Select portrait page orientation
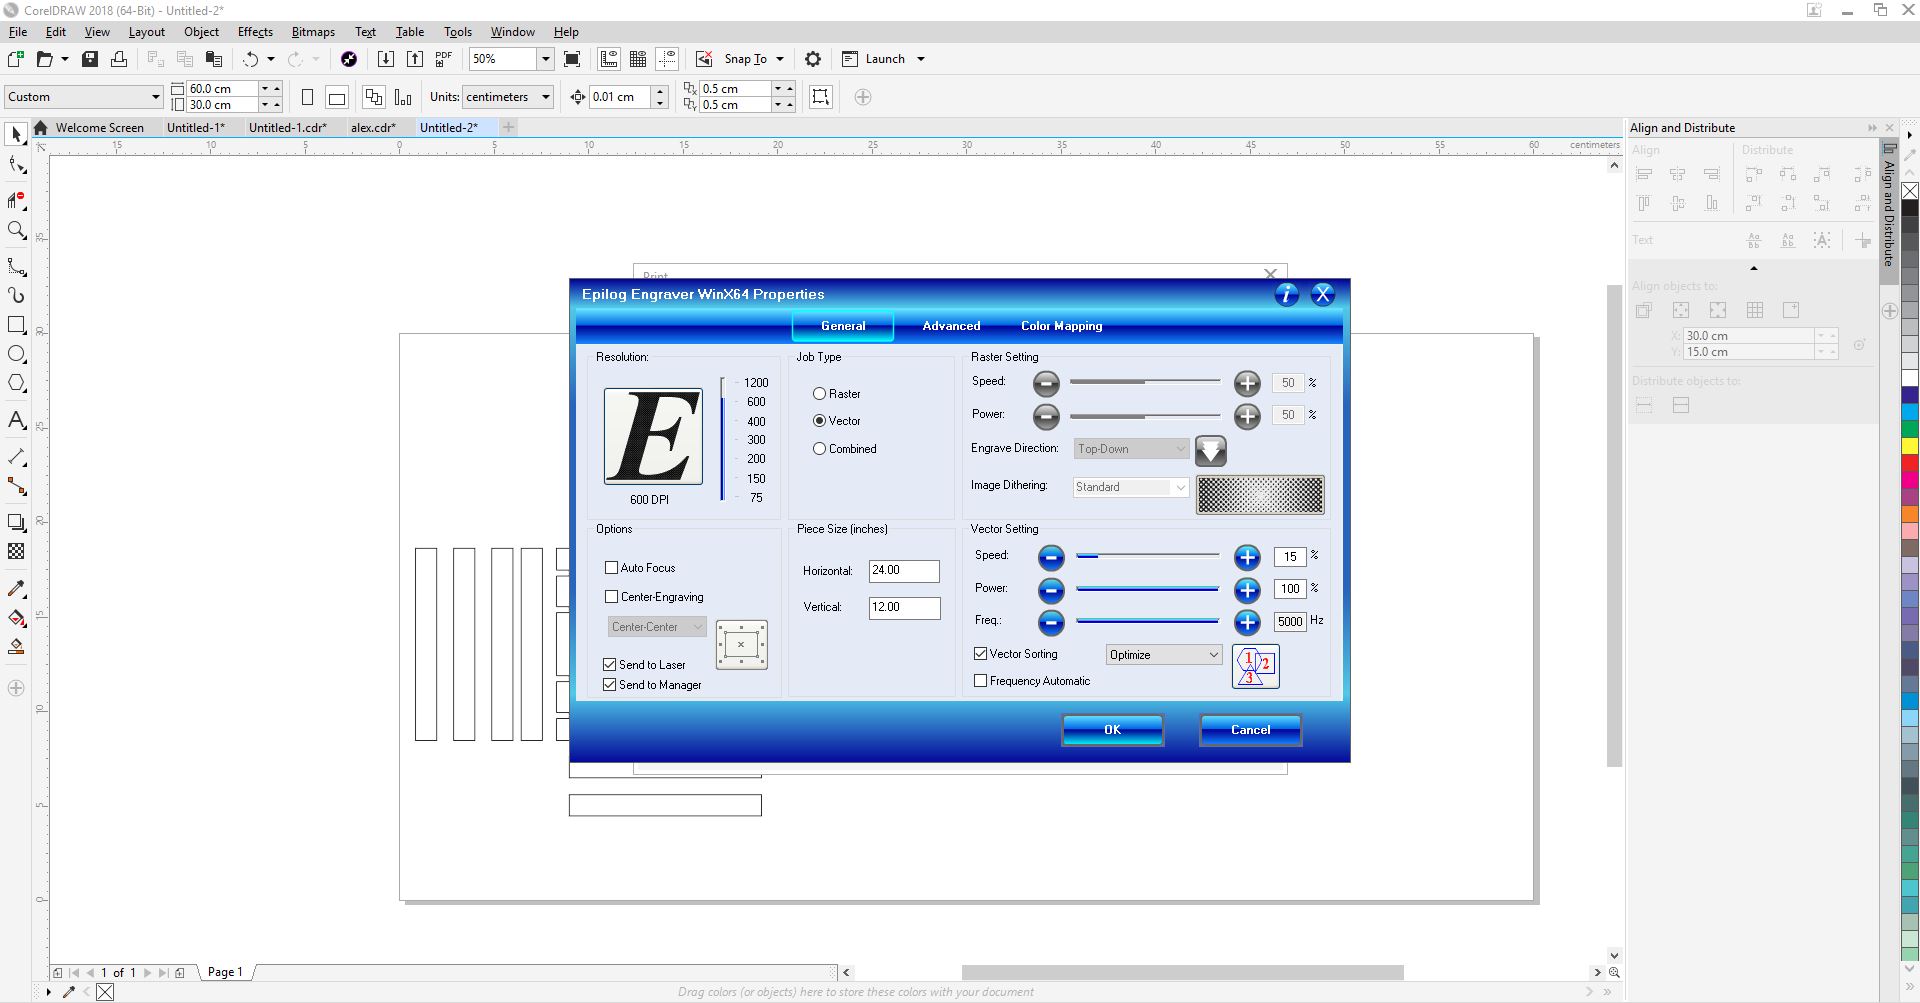This screenshot has width=1920, height=1003. [308, 97]
